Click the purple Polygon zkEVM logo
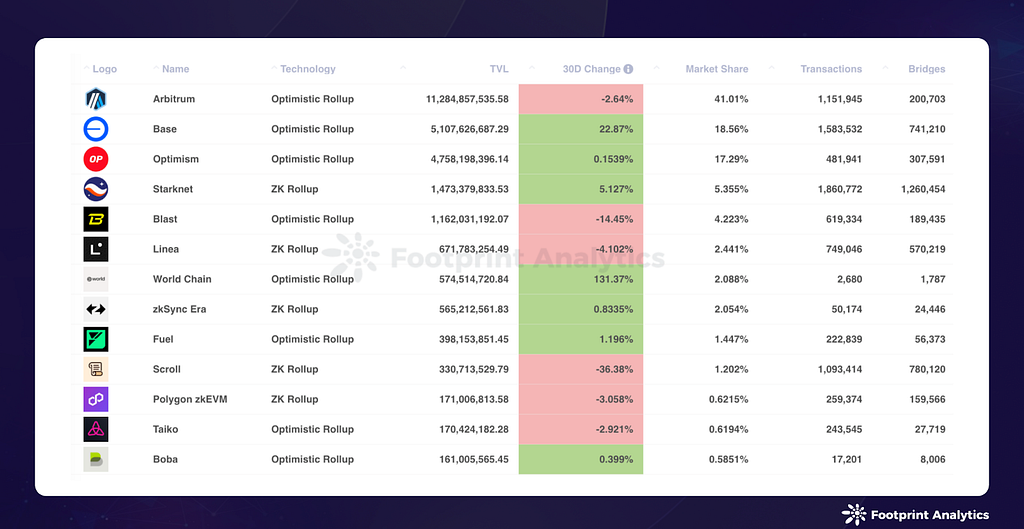 (x=96, y=399)
